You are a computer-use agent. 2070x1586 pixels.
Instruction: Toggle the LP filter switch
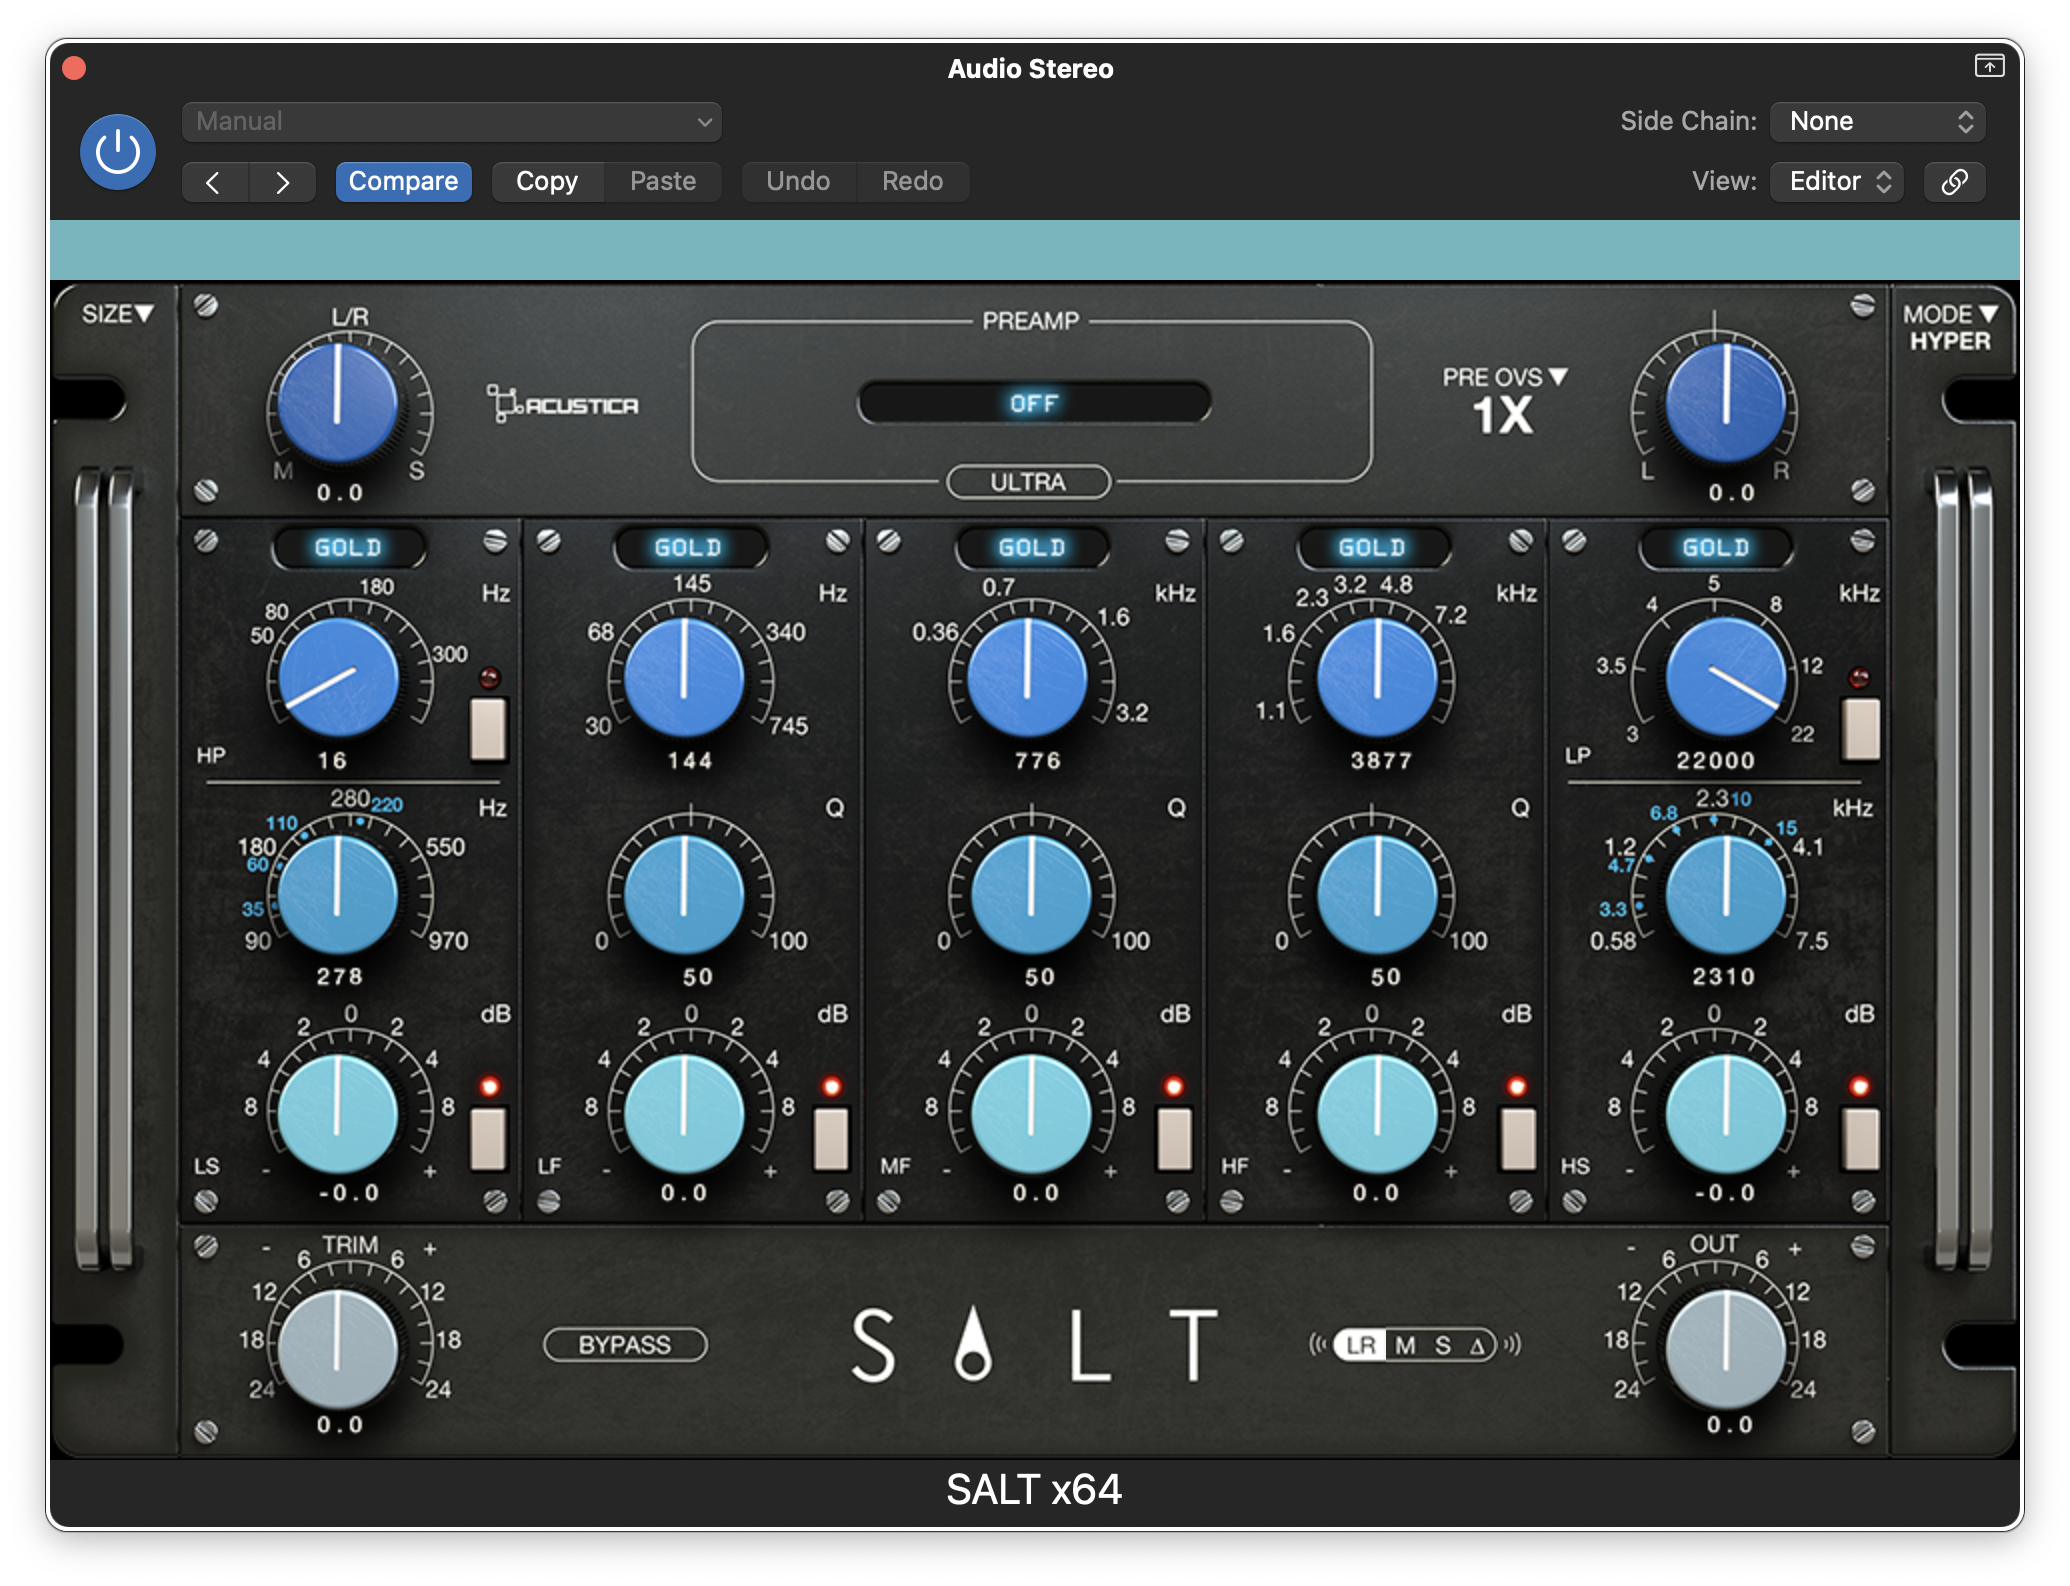[1861, 728]
